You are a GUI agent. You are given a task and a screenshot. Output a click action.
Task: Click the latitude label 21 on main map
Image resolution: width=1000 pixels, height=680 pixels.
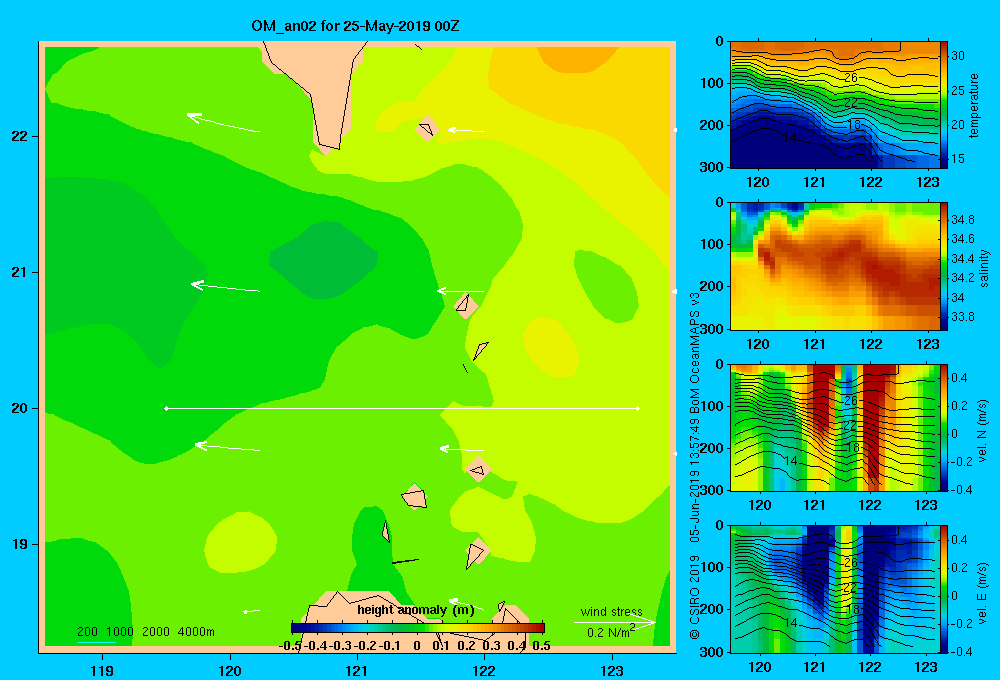(20, 272)
